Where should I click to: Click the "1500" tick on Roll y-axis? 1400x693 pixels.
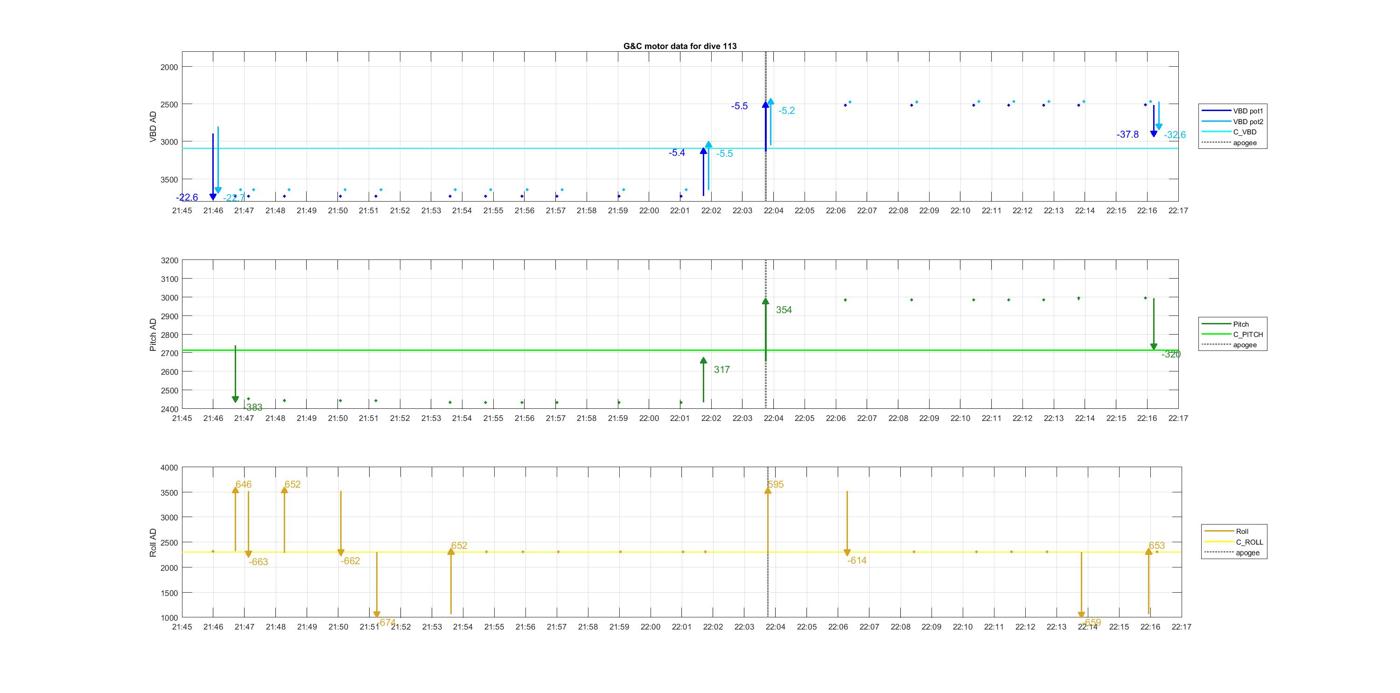tap(169, 593)
